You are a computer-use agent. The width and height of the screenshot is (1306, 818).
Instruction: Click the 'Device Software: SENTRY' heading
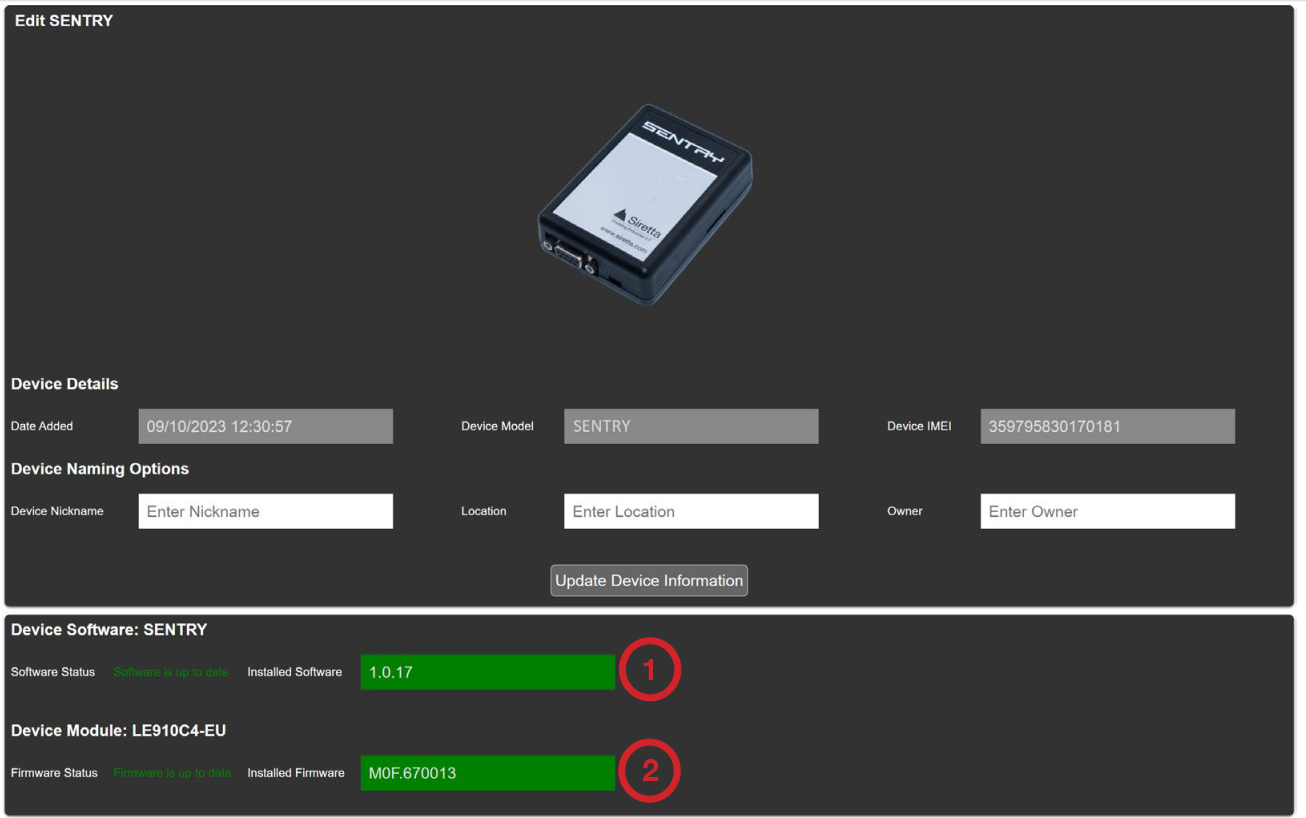[109, 630]
